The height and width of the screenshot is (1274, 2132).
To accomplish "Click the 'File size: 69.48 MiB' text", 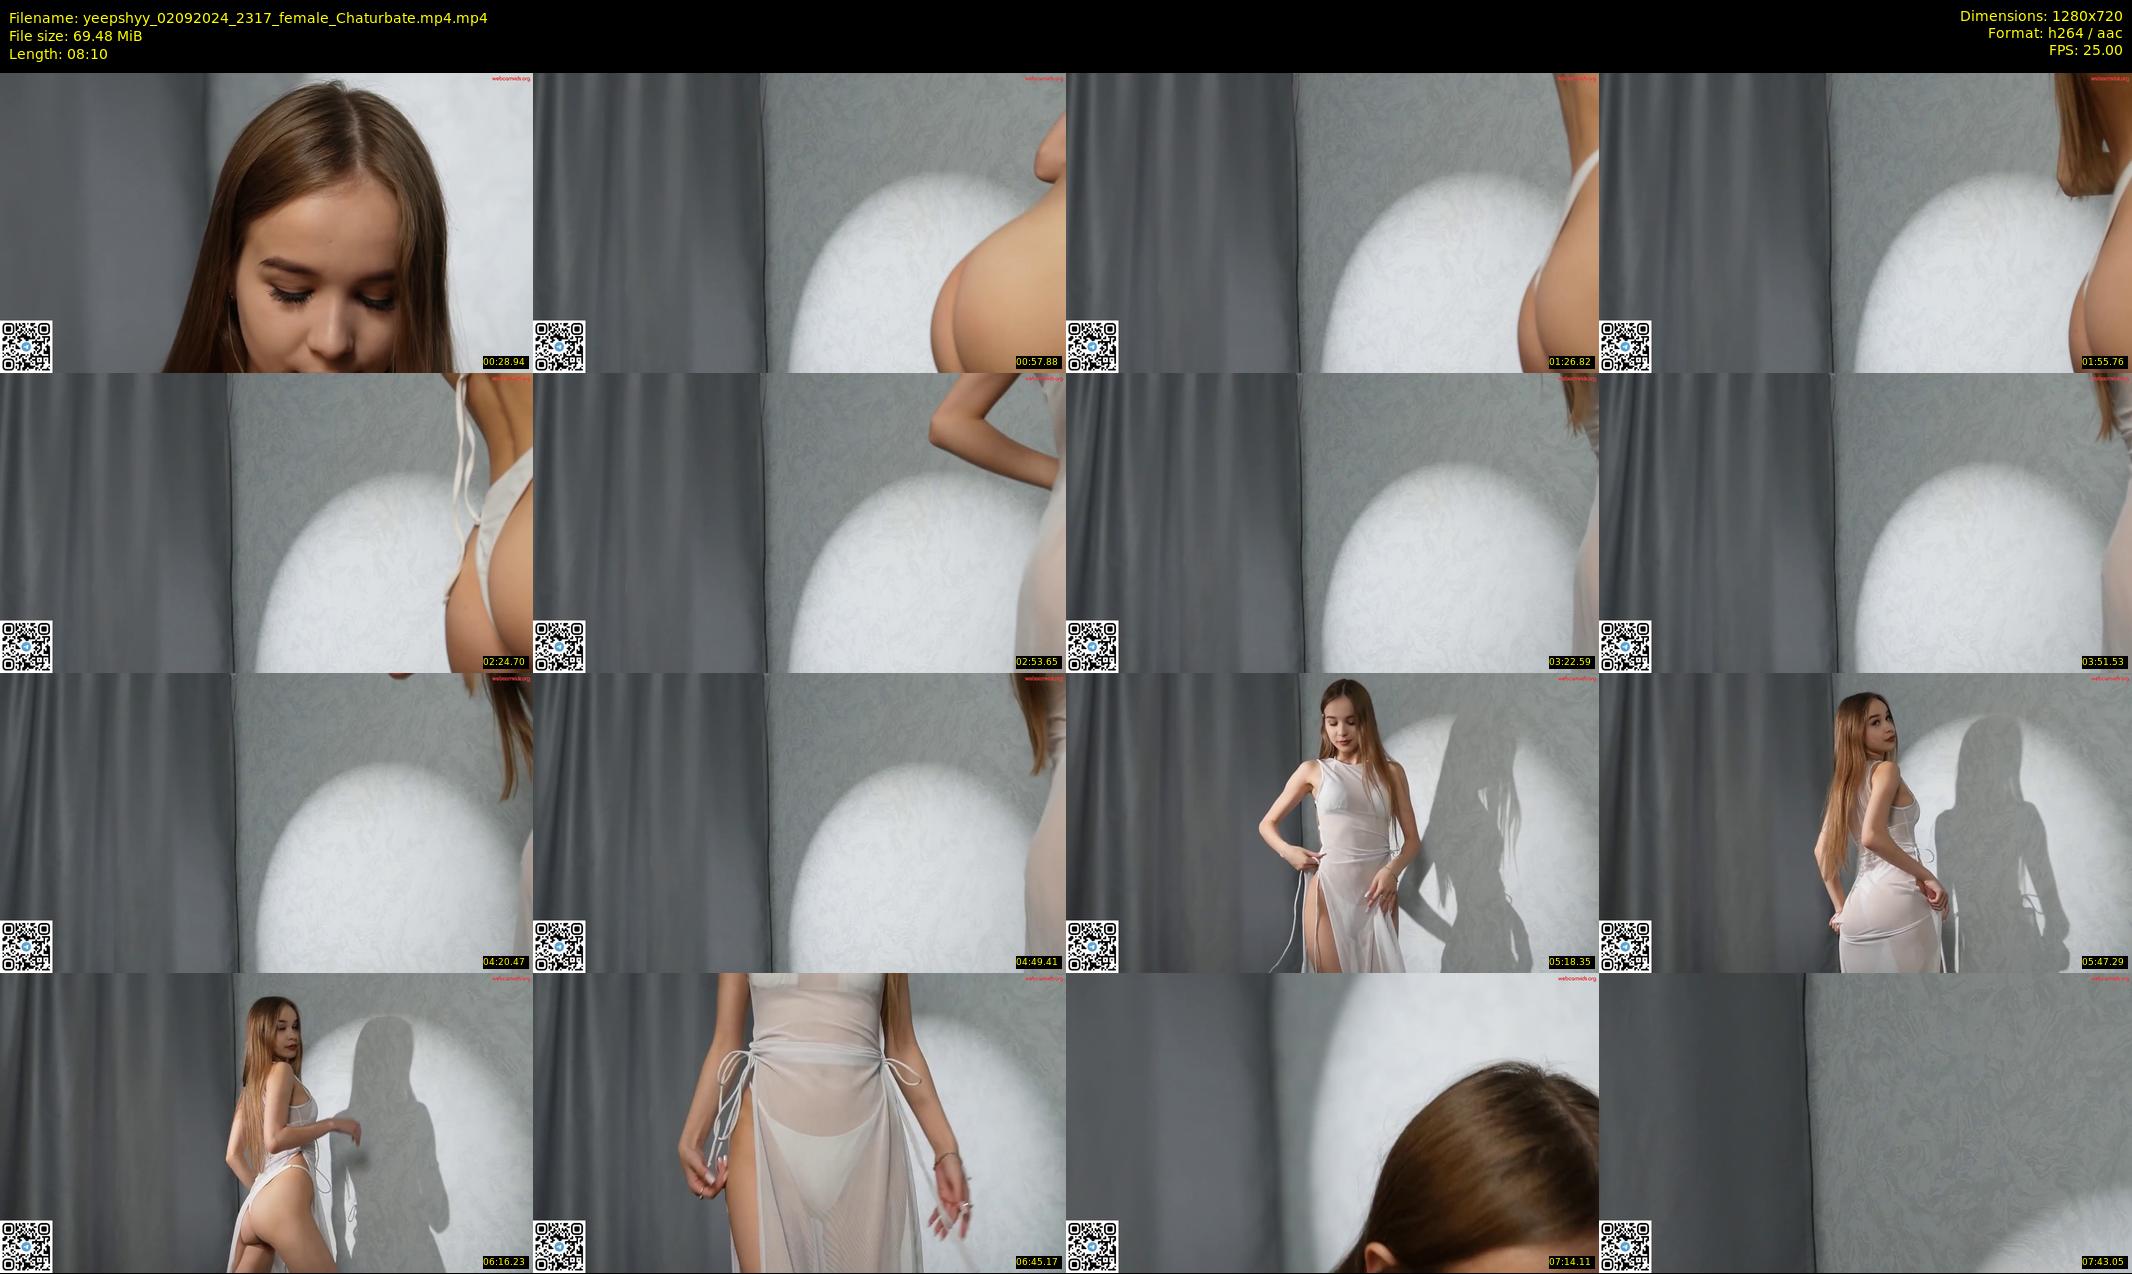I will tap(76, 36).
